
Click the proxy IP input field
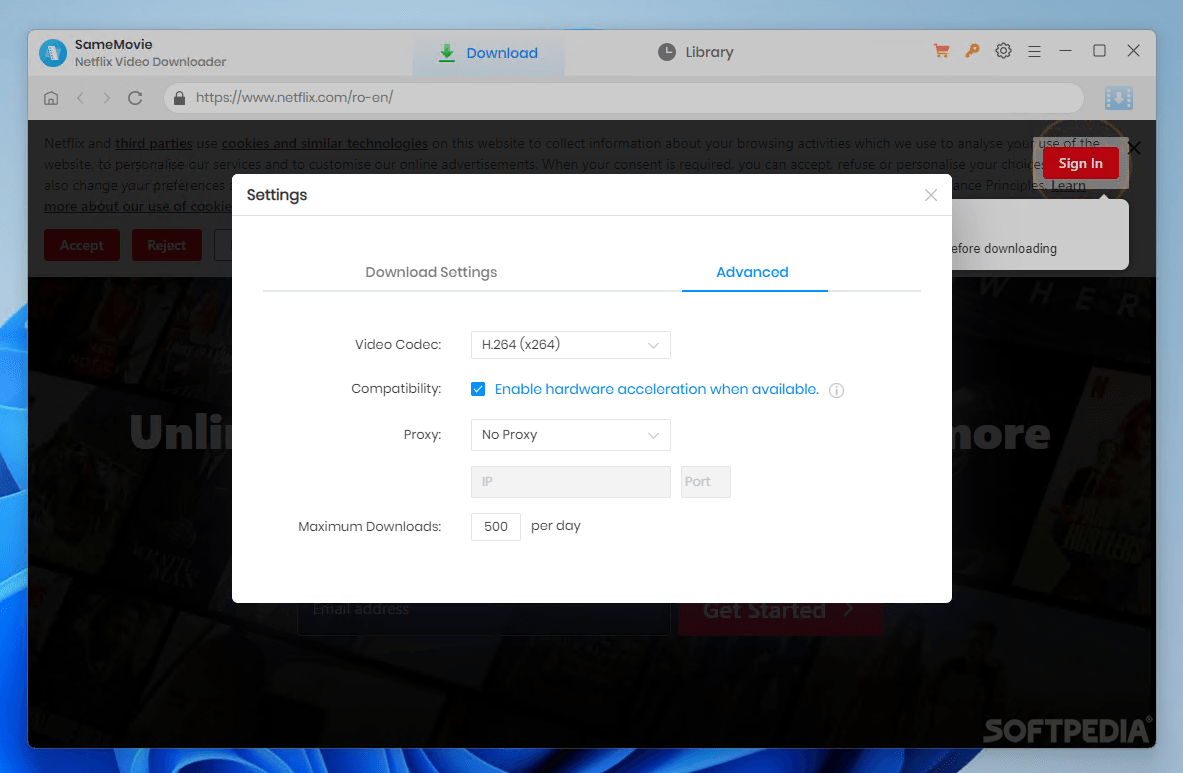point(570,482)
